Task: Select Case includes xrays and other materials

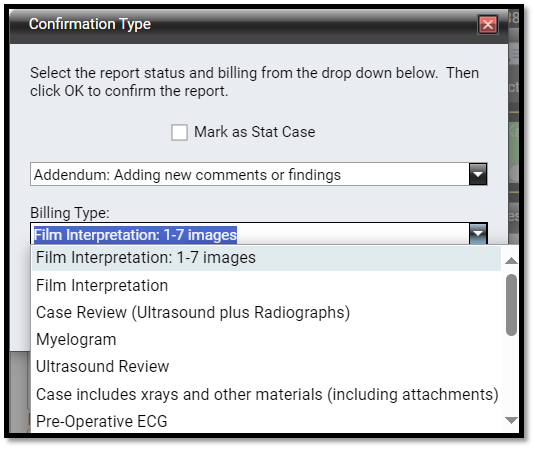Action: tap(266, 394)
